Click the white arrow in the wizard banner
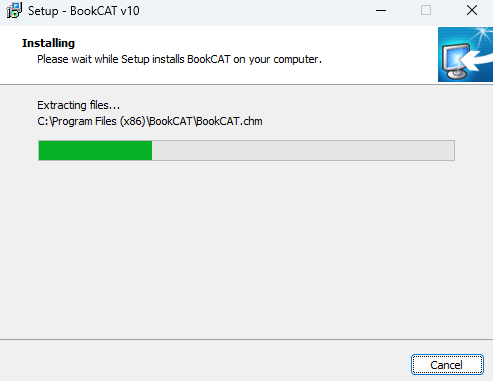The image size is (493, 381). tap(478, 59)
